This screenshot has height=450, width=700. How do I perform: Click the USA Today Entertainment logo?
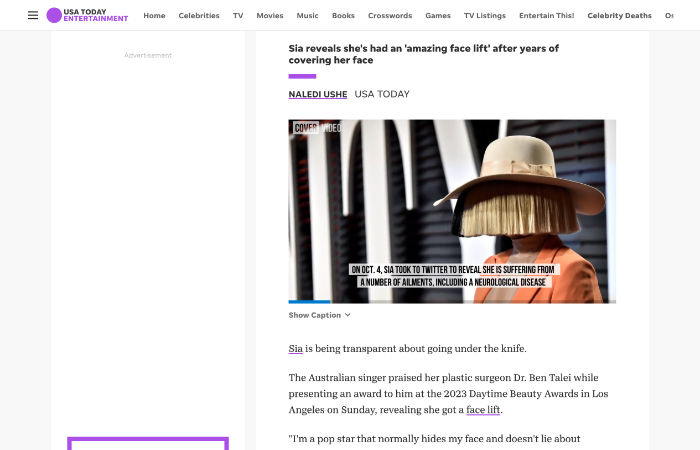click(88, 15)
